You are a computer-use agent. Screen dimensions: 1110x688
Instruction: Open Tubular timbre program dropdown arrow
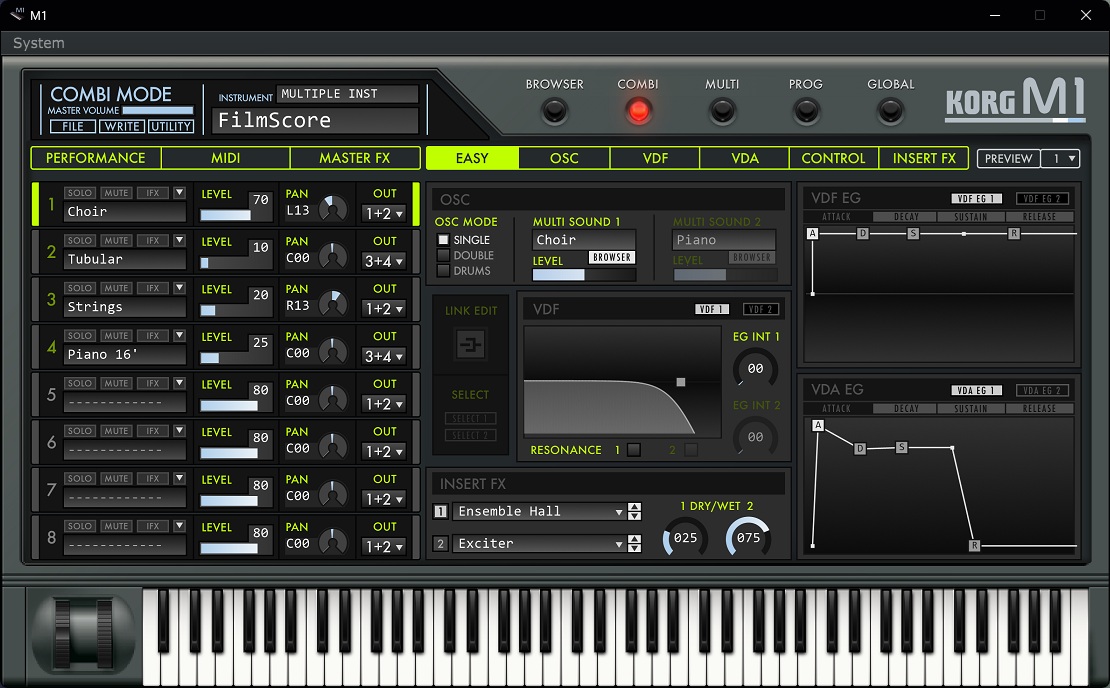tap(179, 240)
